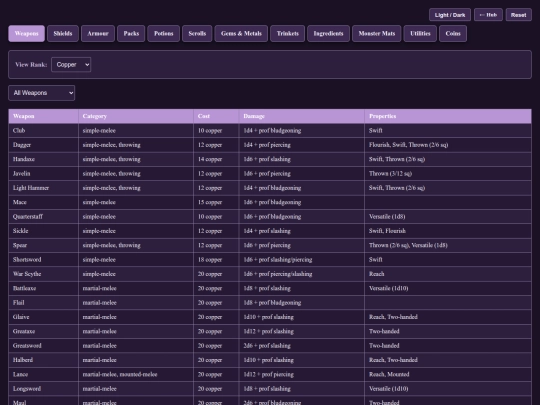Select the Weapons tab

coord(27,33)
